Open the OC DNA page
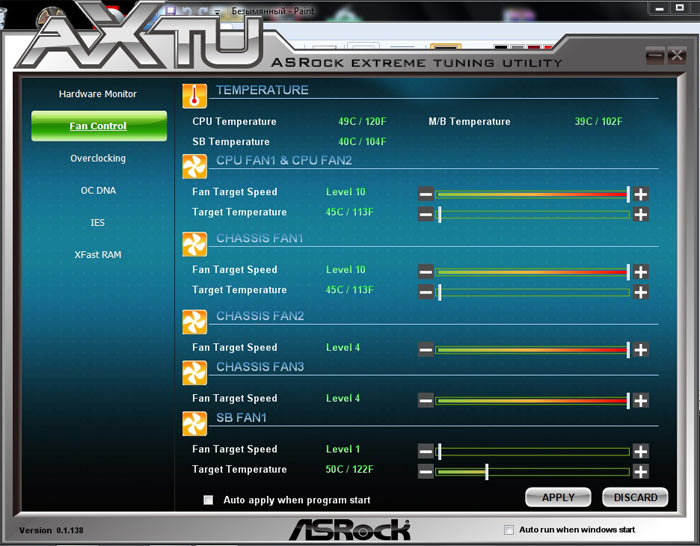The image size is (700, 546). [x=98, y=190]
